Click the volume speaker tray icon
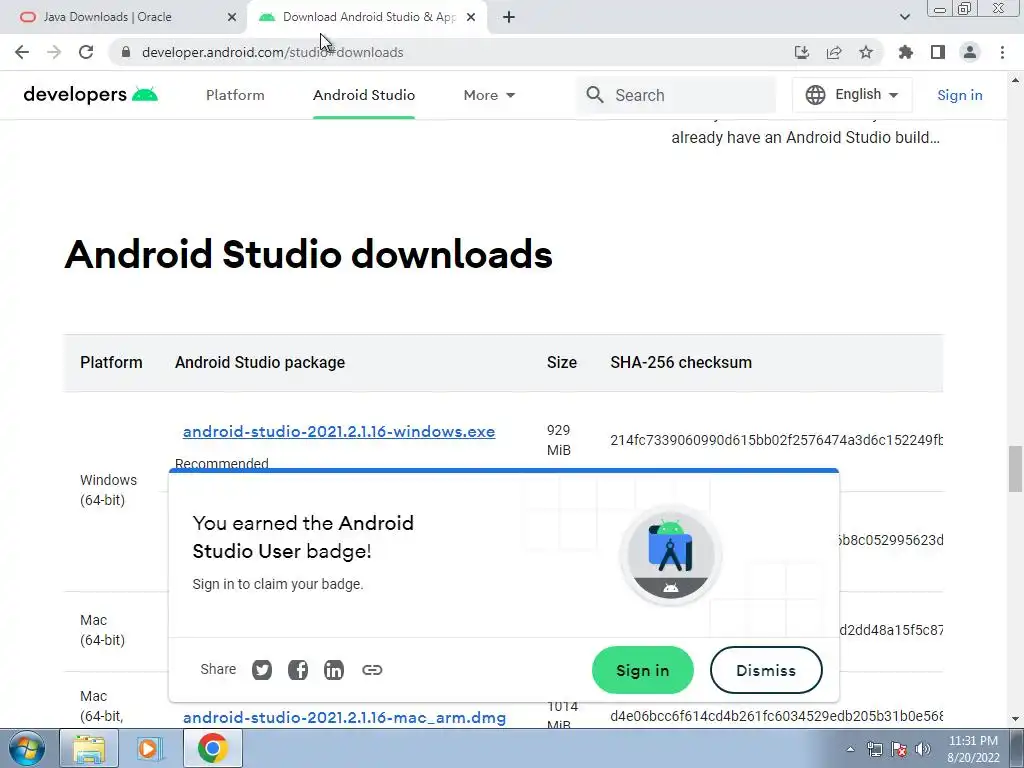 923,749
